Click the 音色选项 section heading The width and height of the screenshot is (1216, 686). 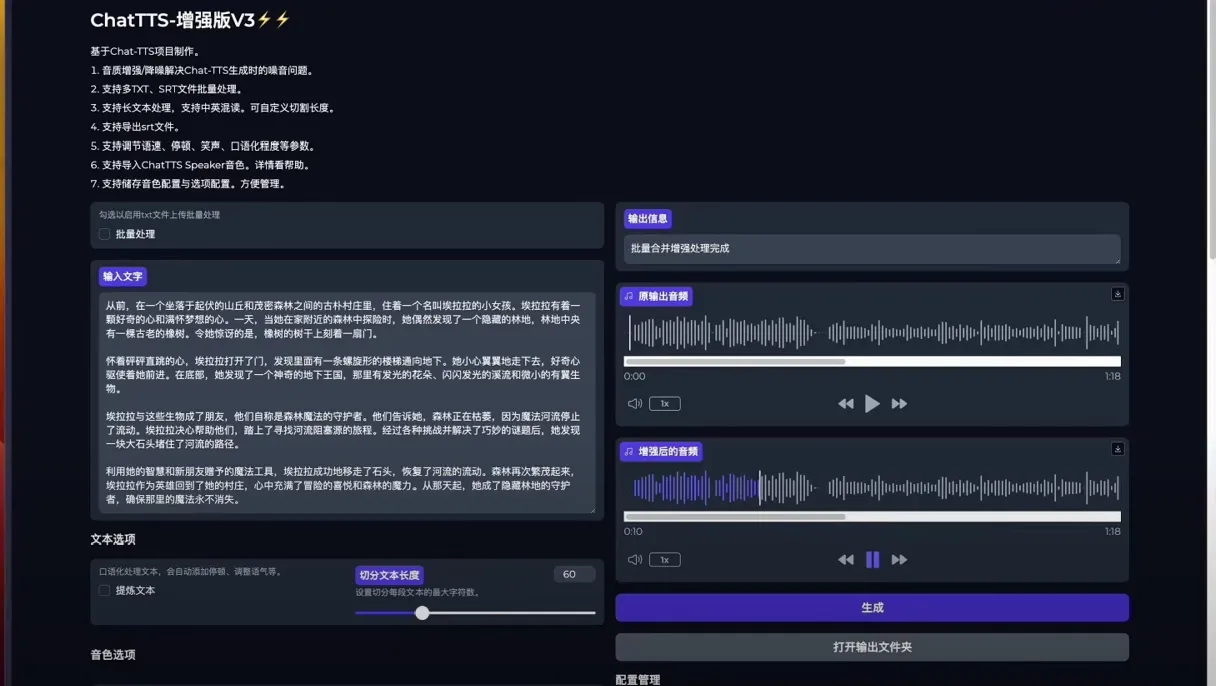coord(113,655)
